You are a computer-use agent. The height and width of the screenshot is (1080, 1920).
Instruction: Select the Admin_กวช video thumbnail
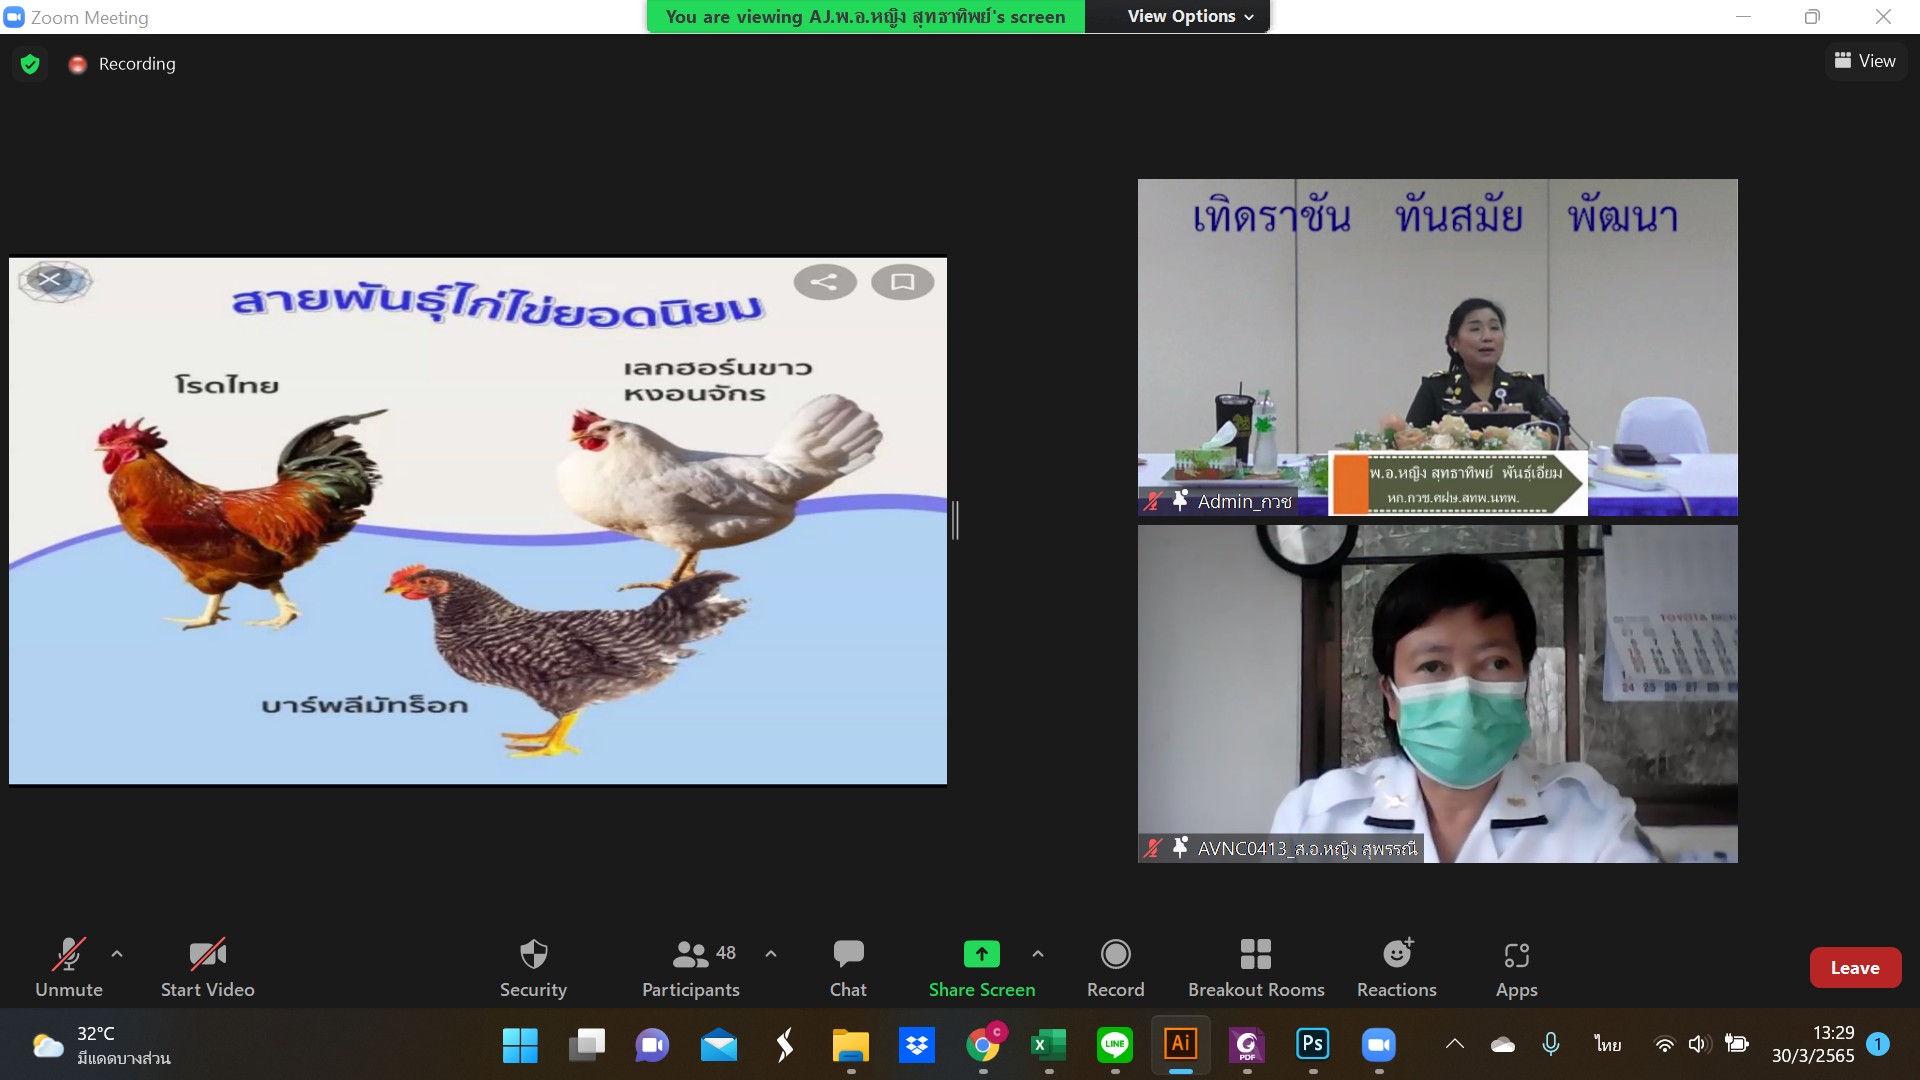pos(1437,347)
